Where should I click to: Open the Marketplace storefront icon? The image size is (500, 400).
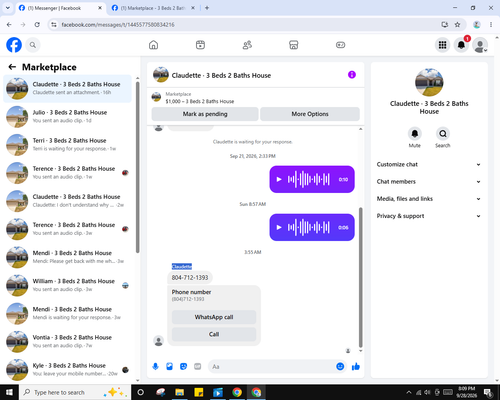pos(293,45)
